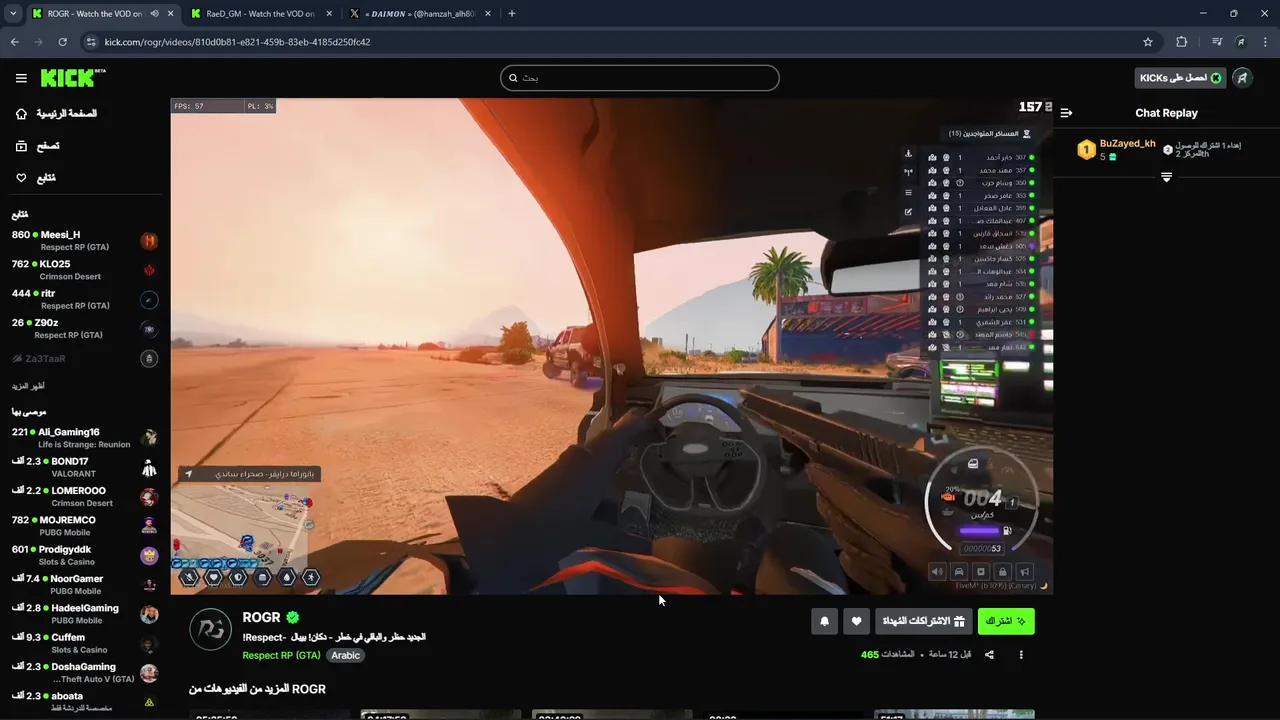
Task: Open recommended channel HadeelGaming
Action: tap(85, 613)
